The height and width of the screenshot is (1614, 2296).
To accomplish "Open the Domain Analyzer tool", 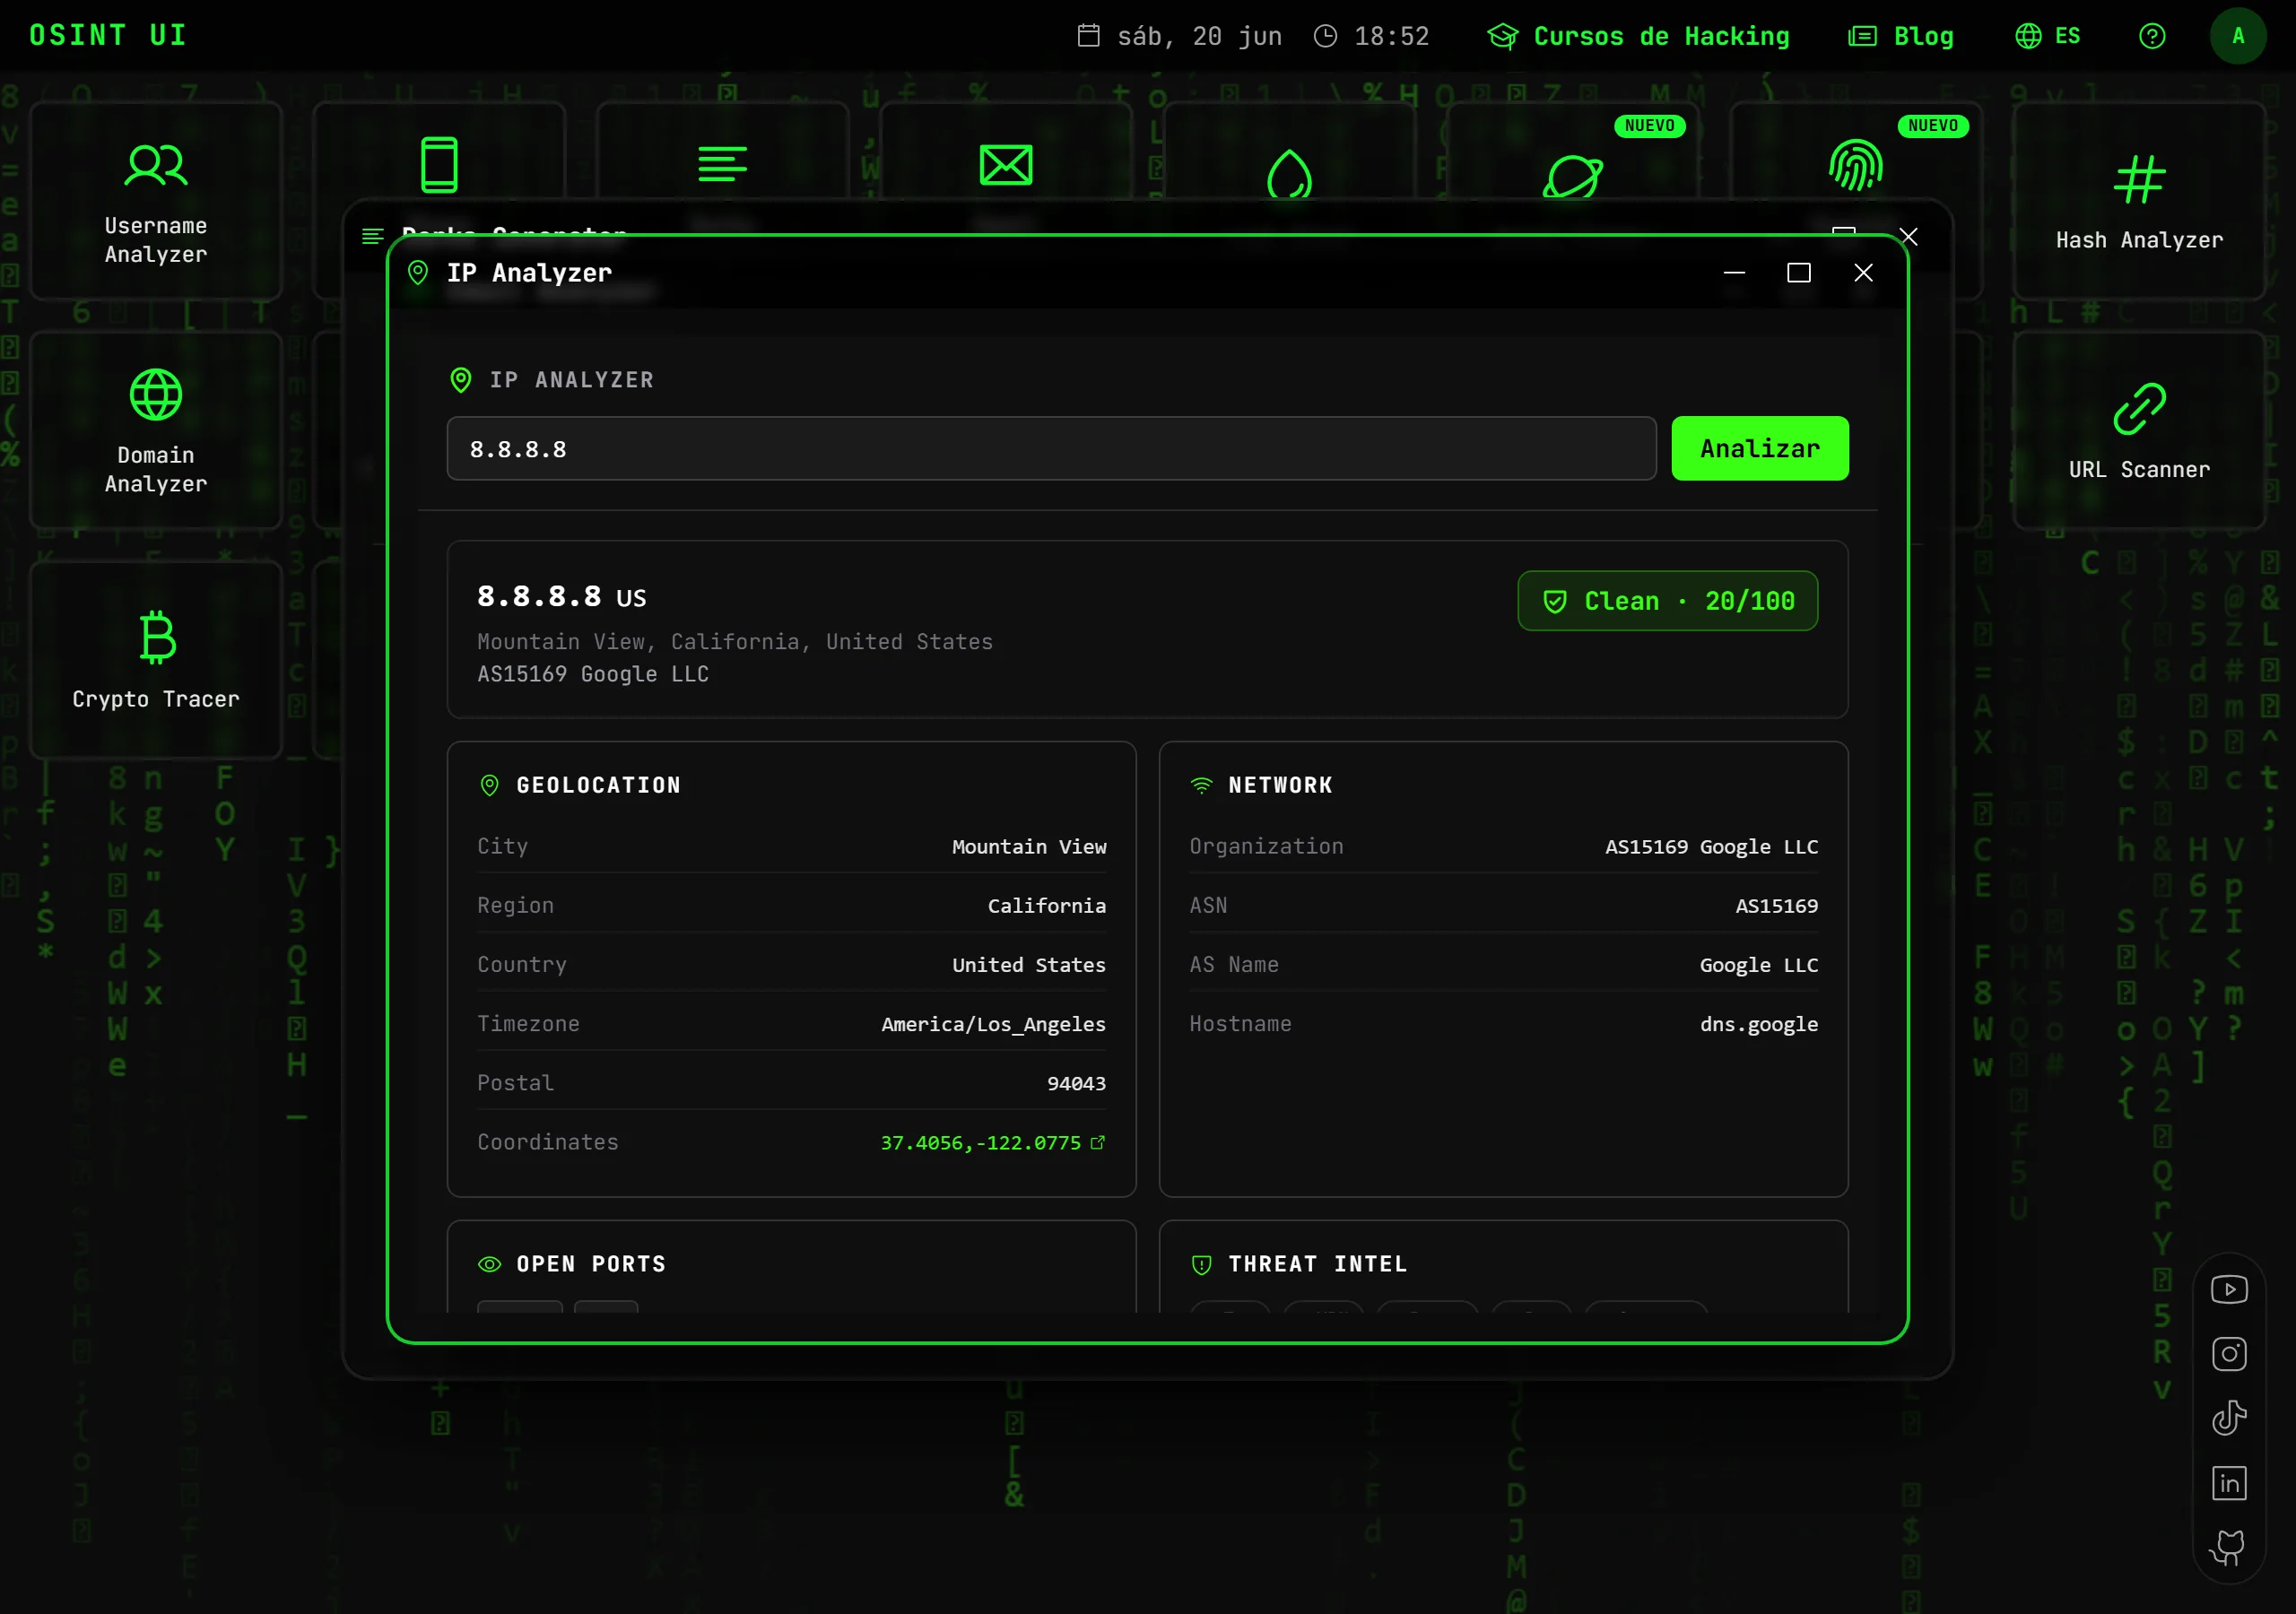I will click(x=156, y=430).
